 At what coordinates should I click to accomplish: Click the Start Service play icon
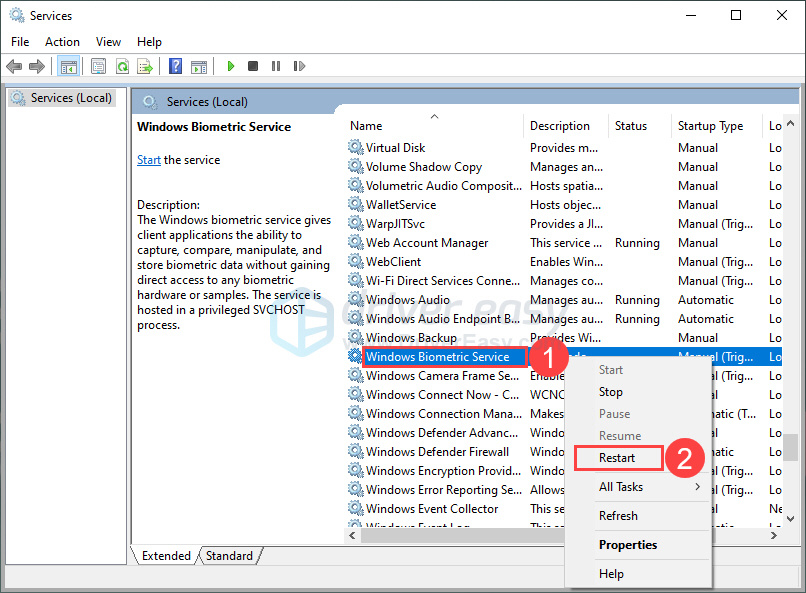230,66
